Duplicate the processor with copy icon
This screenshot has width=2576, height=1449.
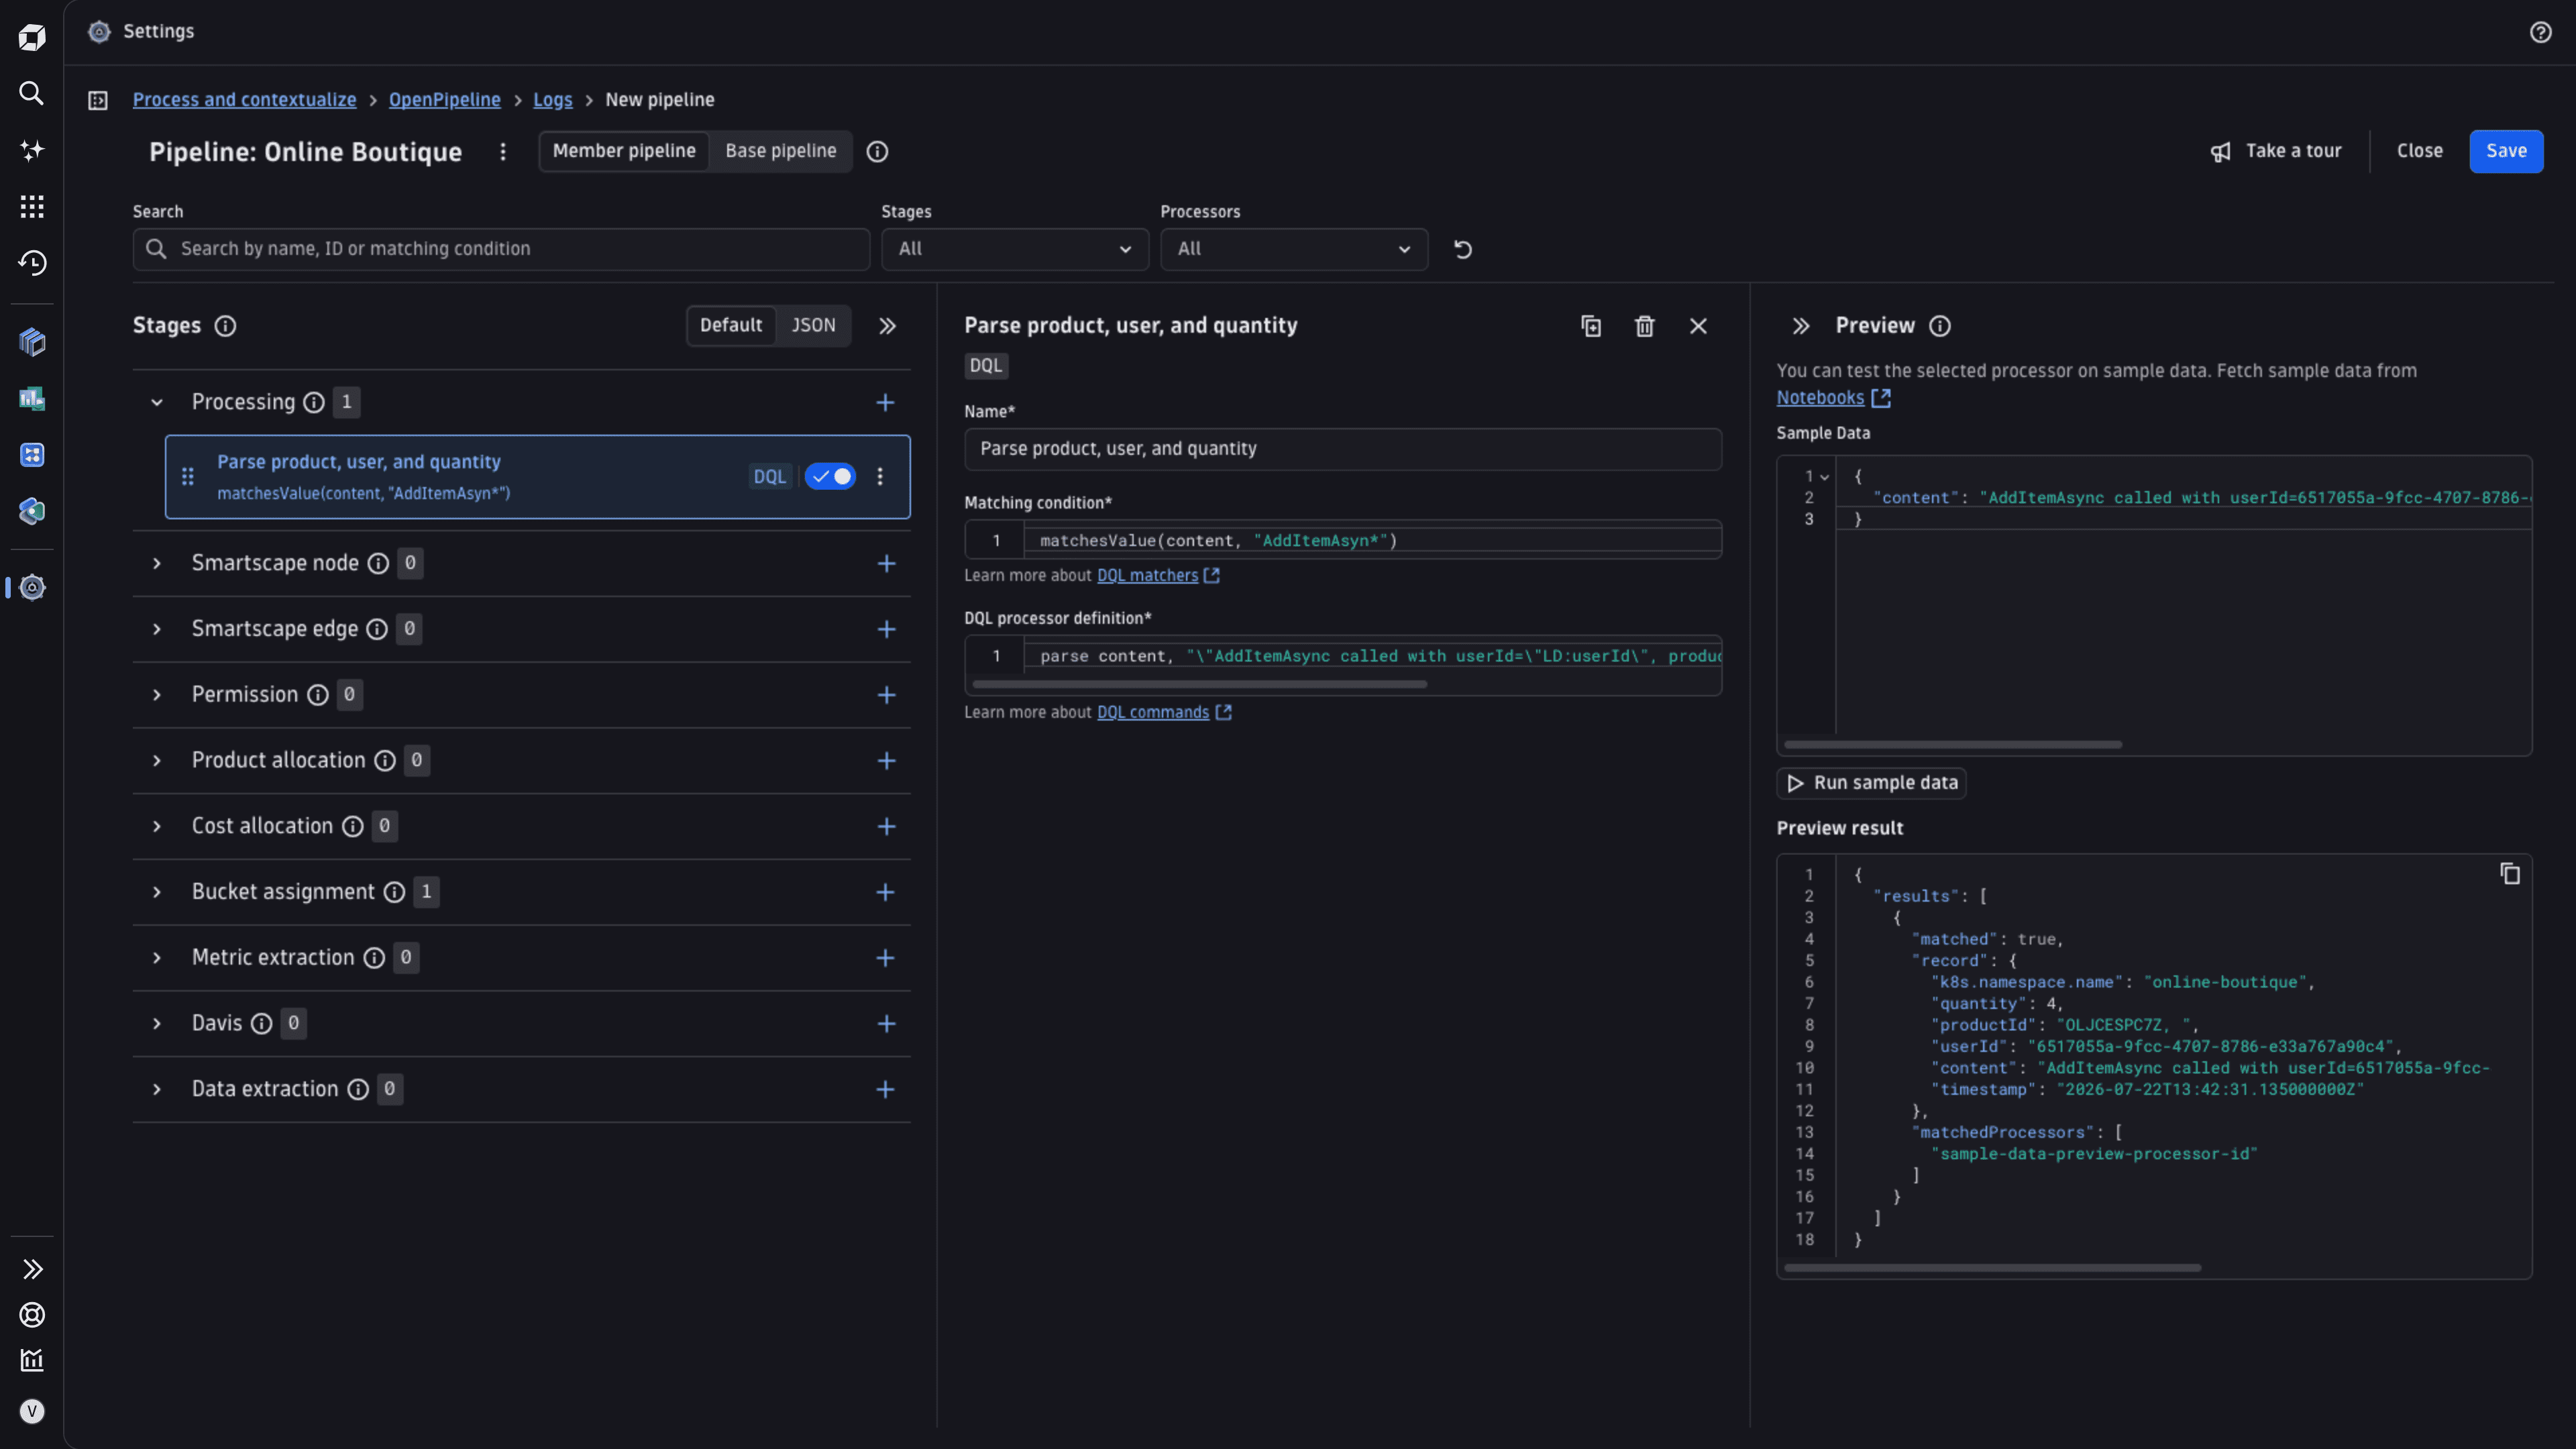(x=1591, y=326)
